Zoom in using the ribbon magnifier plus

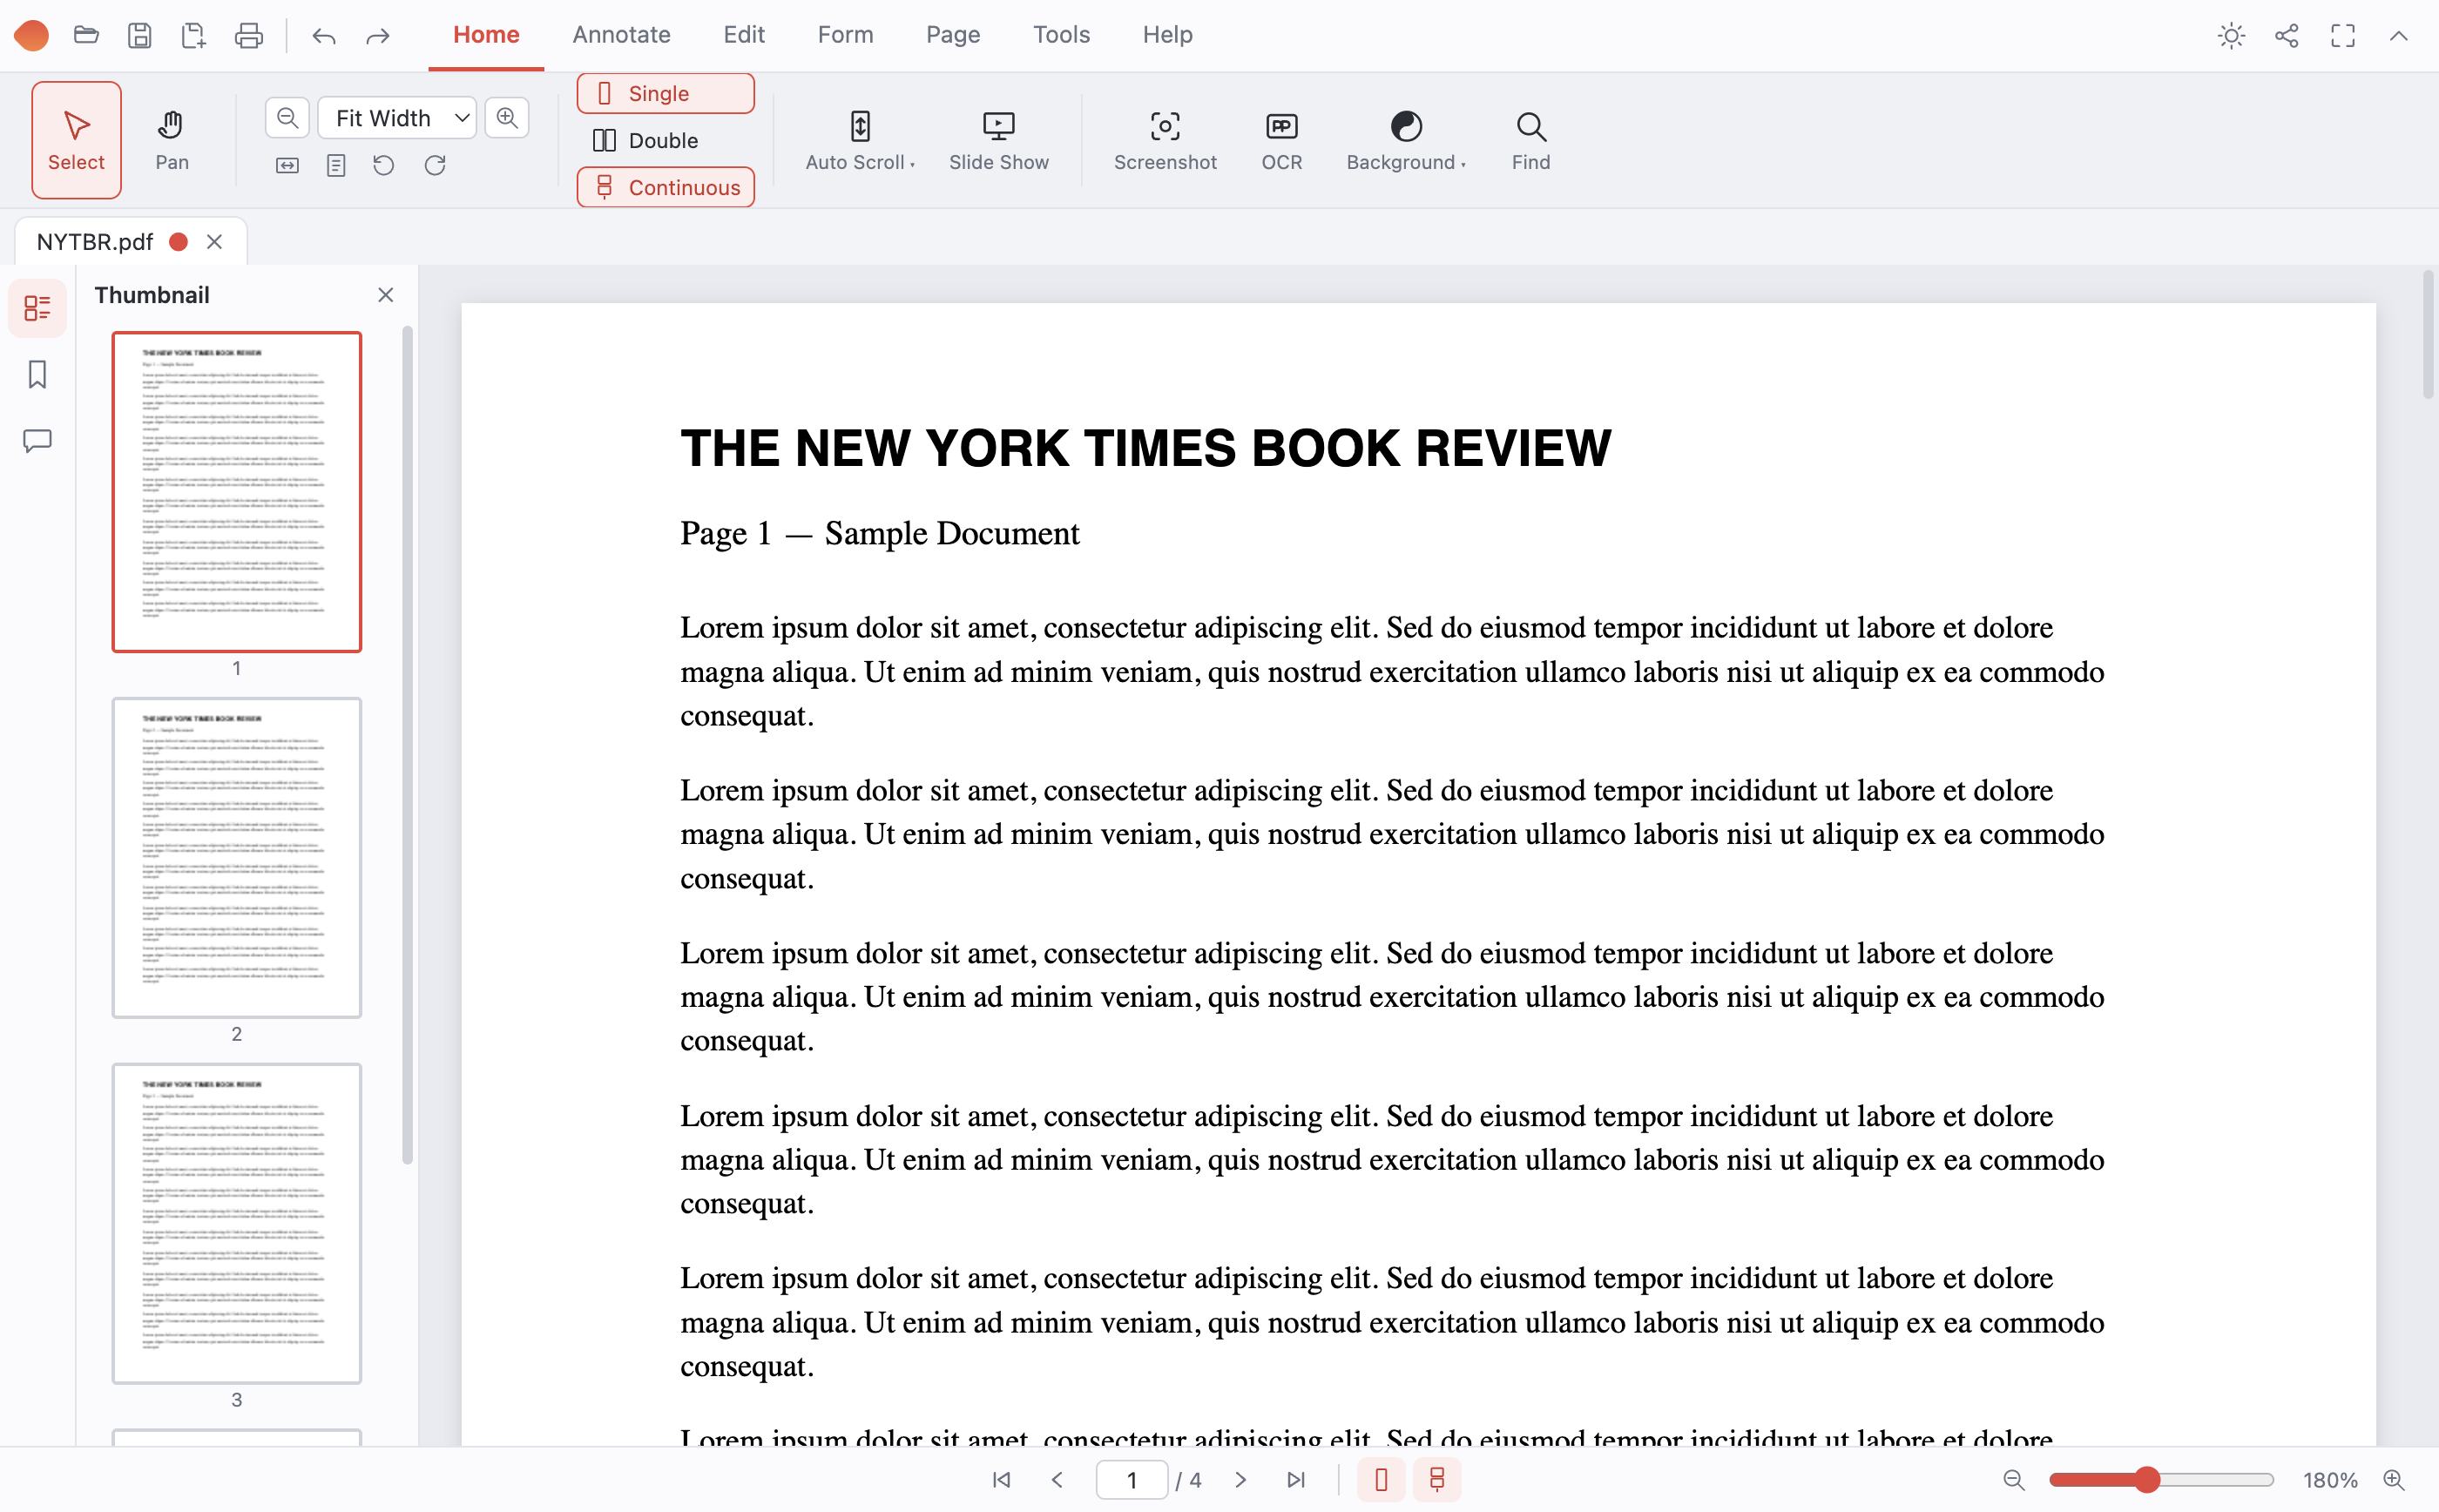pyautogui.click(x=507, y=117)
